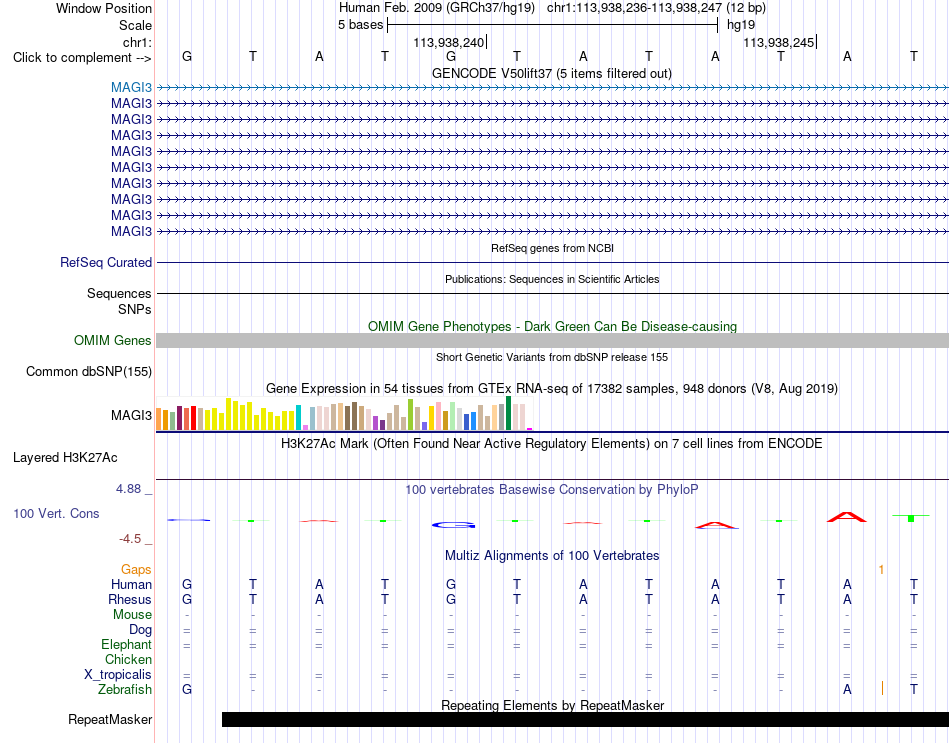Click the Mouse species label
The width and height of the screenshot is (950, 743).
(x=132, y=615)
